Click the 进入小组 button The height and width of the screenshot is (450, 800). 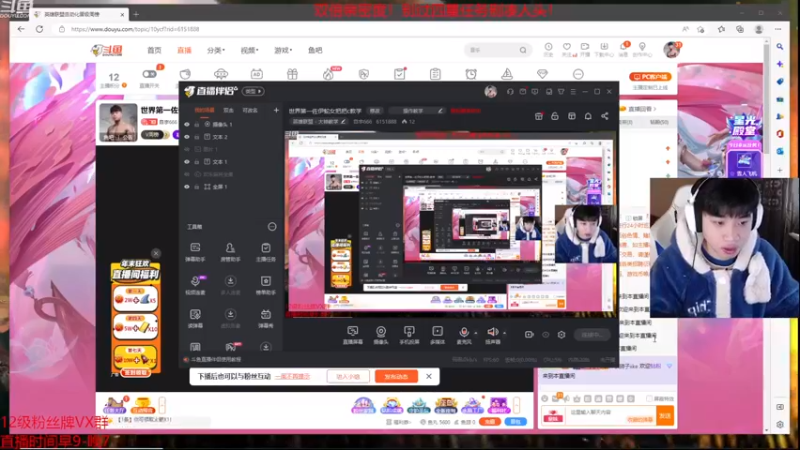coord(348,377)
